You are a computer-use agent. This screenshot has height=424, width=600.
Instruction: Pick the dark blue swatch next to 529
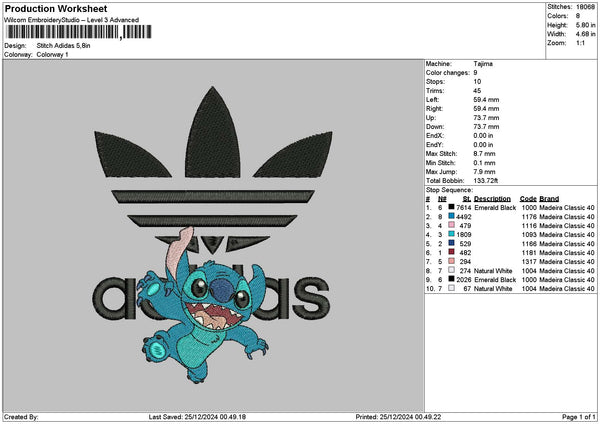pyautogui.click(x=452, y=243)
